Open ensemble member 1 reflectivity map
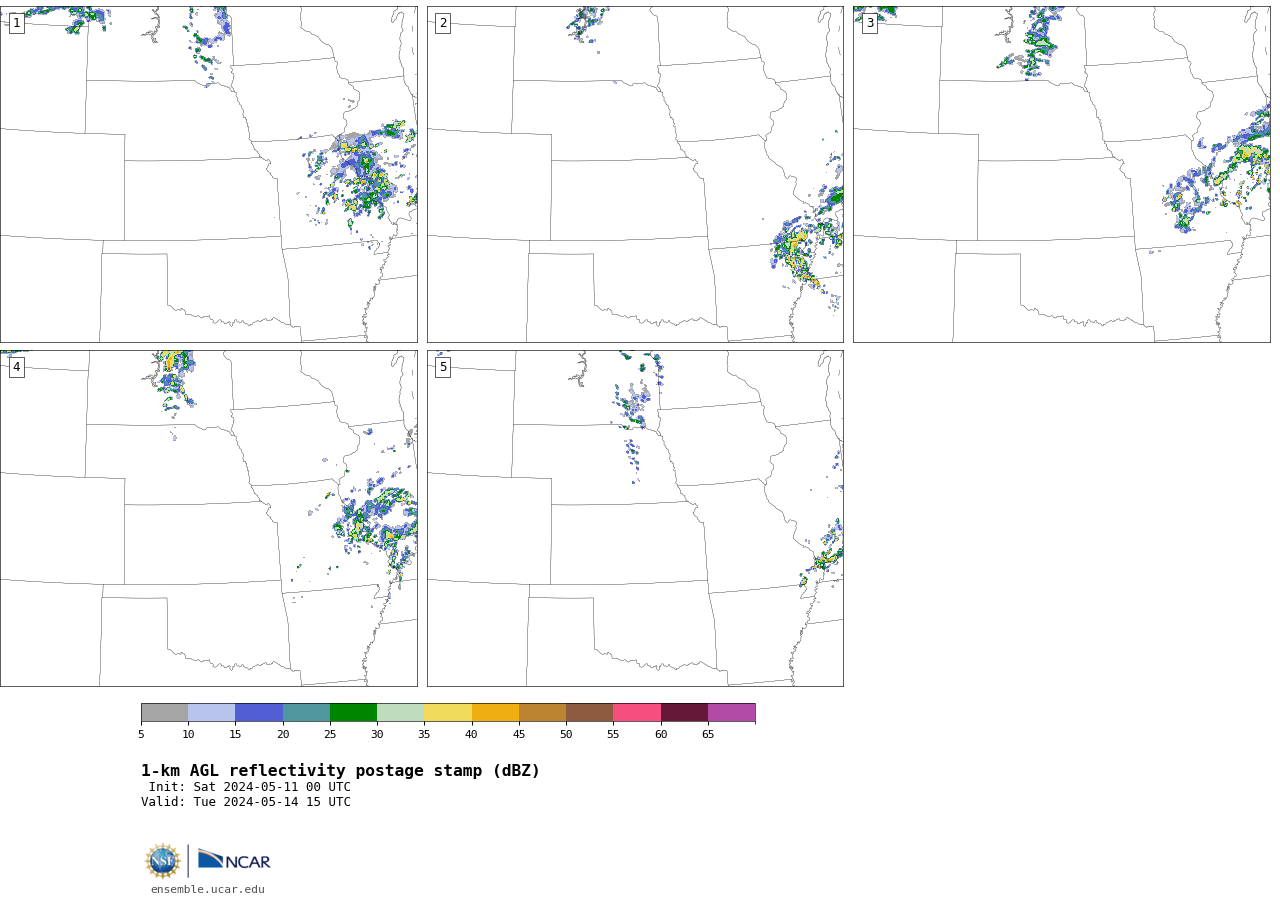1280x901 pixels. [x=208, y=174]
